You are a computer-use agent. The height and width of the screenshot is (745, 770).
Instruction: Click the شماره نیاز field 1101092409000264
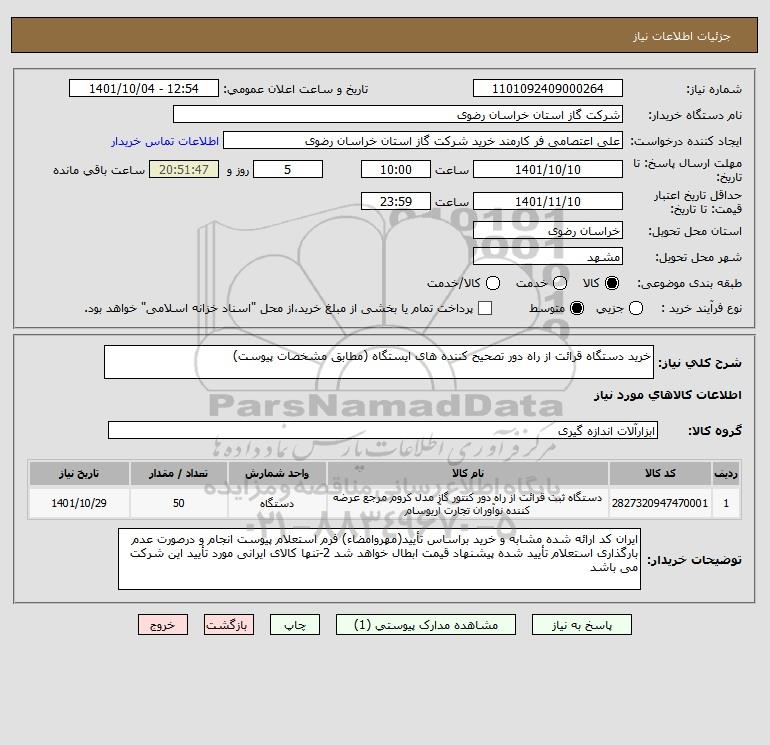coord(548,89)
